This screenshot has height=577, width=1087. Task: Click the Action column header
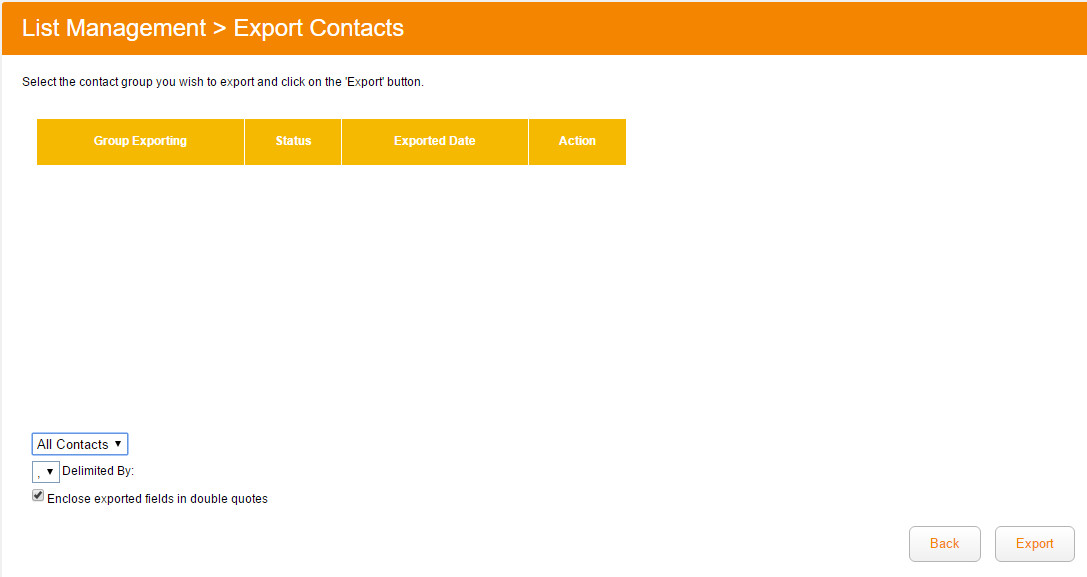577,141
